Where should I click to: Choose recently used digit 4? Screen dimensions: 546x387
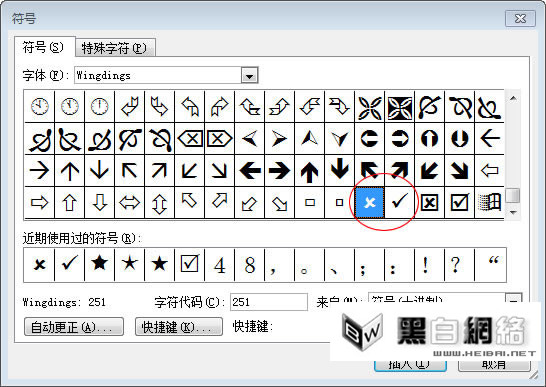click(219, 265)
